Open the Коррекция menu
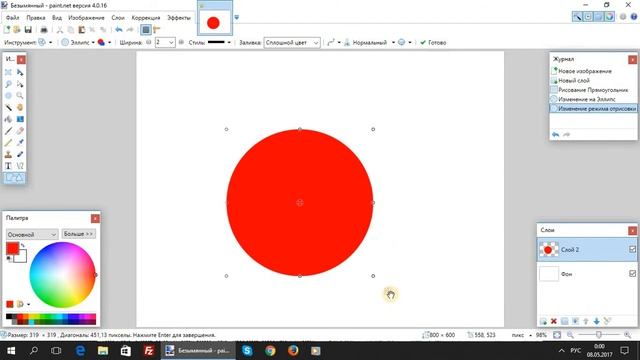The width and height of the screenshot is (640, 360). [146, 18]
